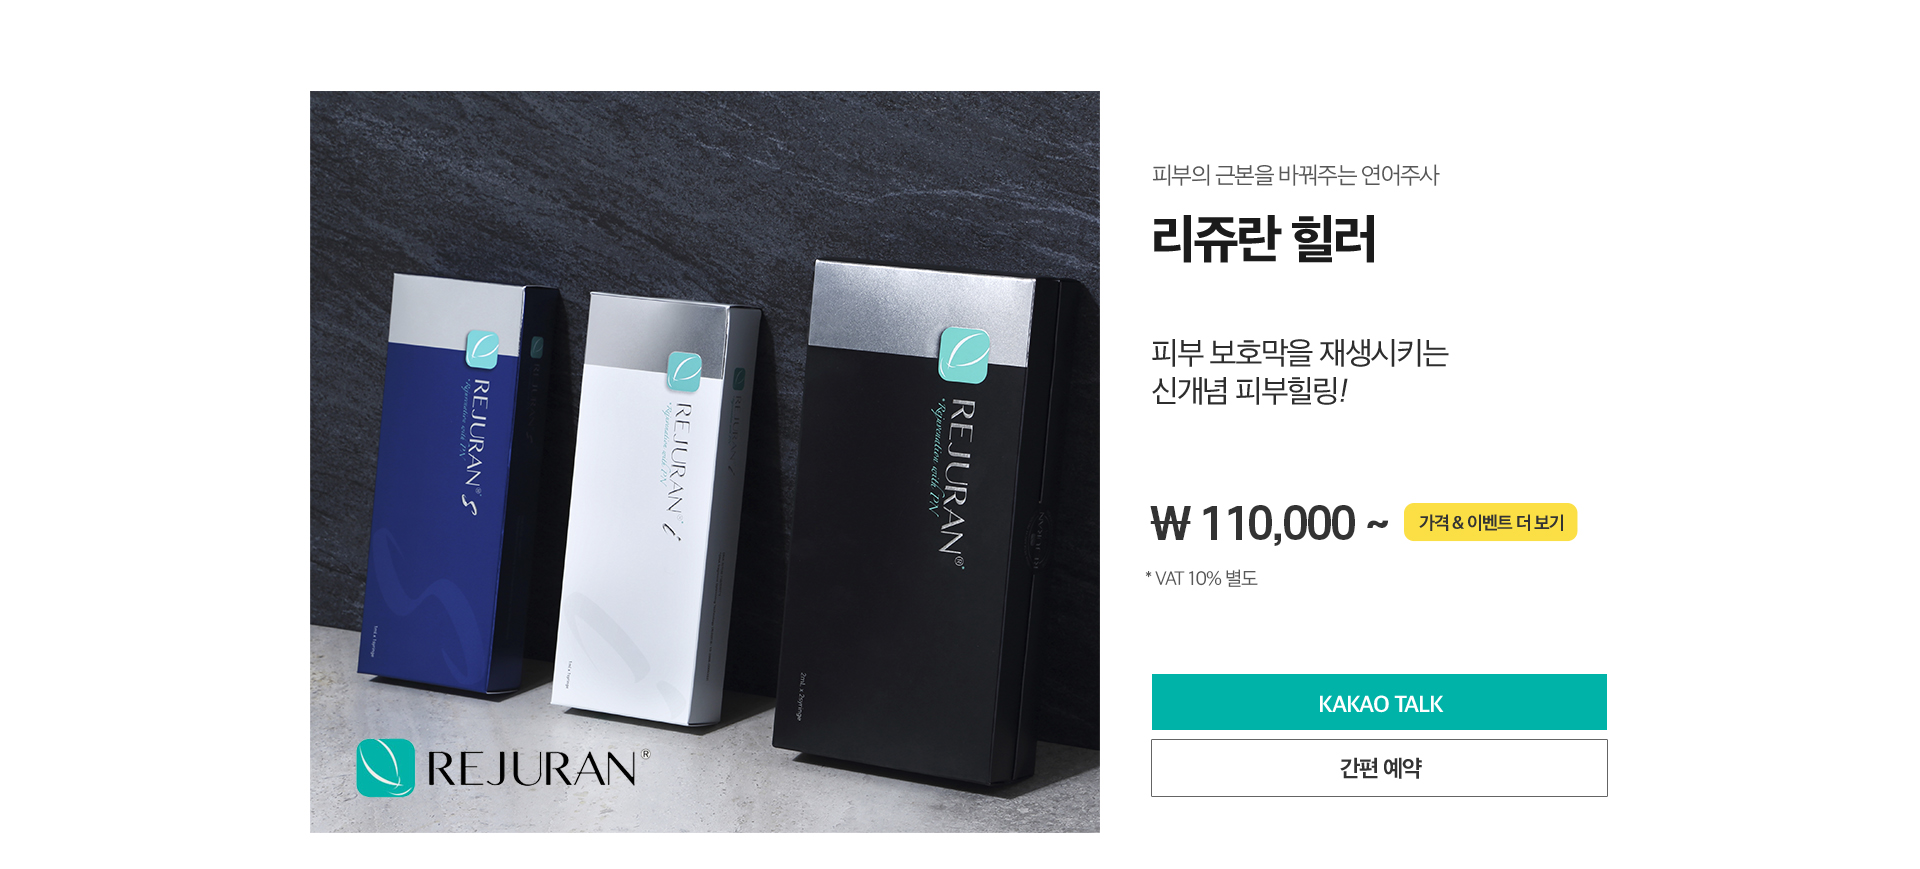Screen dimensions: 1920x869
Task: Click the teal REJURAN logo icon
Action: tap(385, 768)
